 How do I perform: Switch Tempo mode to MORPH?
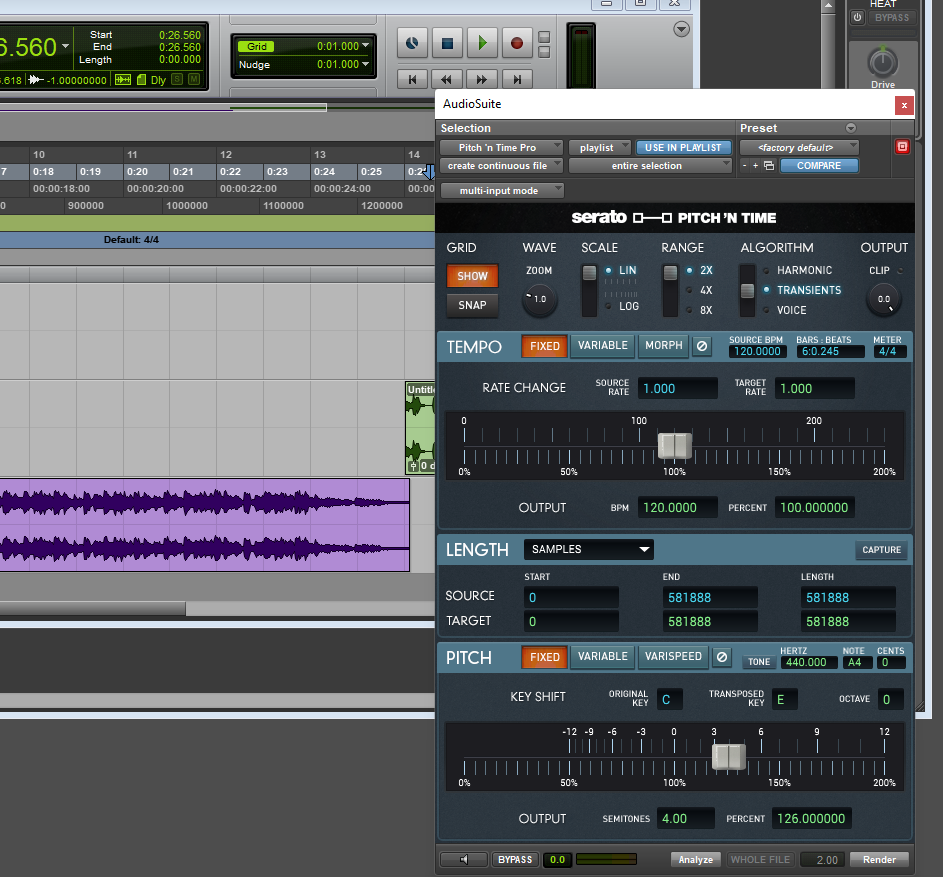click(x=663, y=346)
